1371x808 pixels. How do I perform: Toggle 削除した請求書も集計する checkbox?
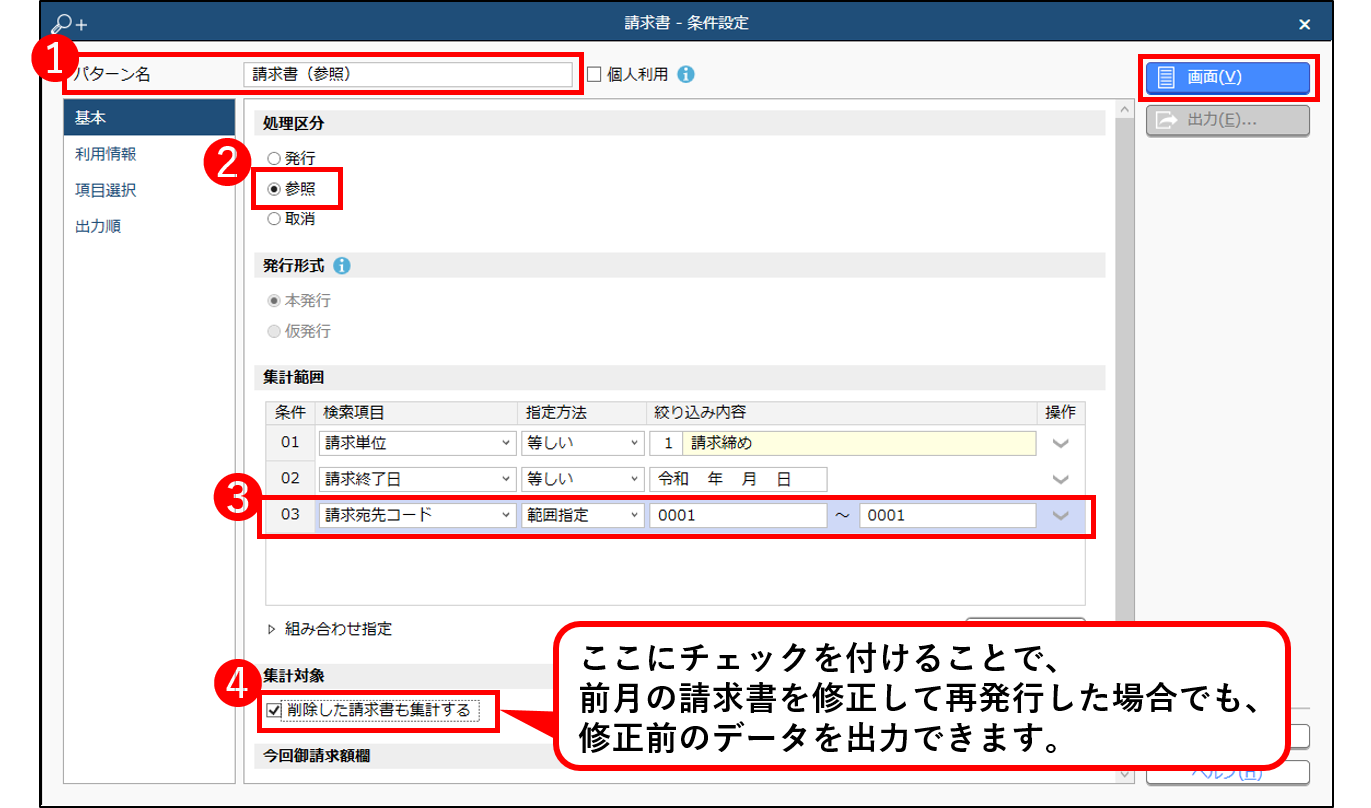(274, 711)
